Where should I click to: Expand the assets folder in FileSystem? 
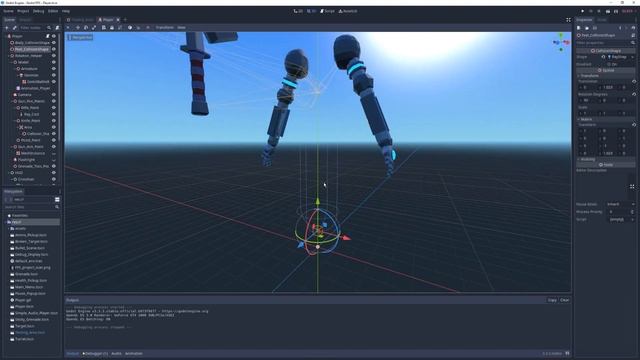point(9,229)
